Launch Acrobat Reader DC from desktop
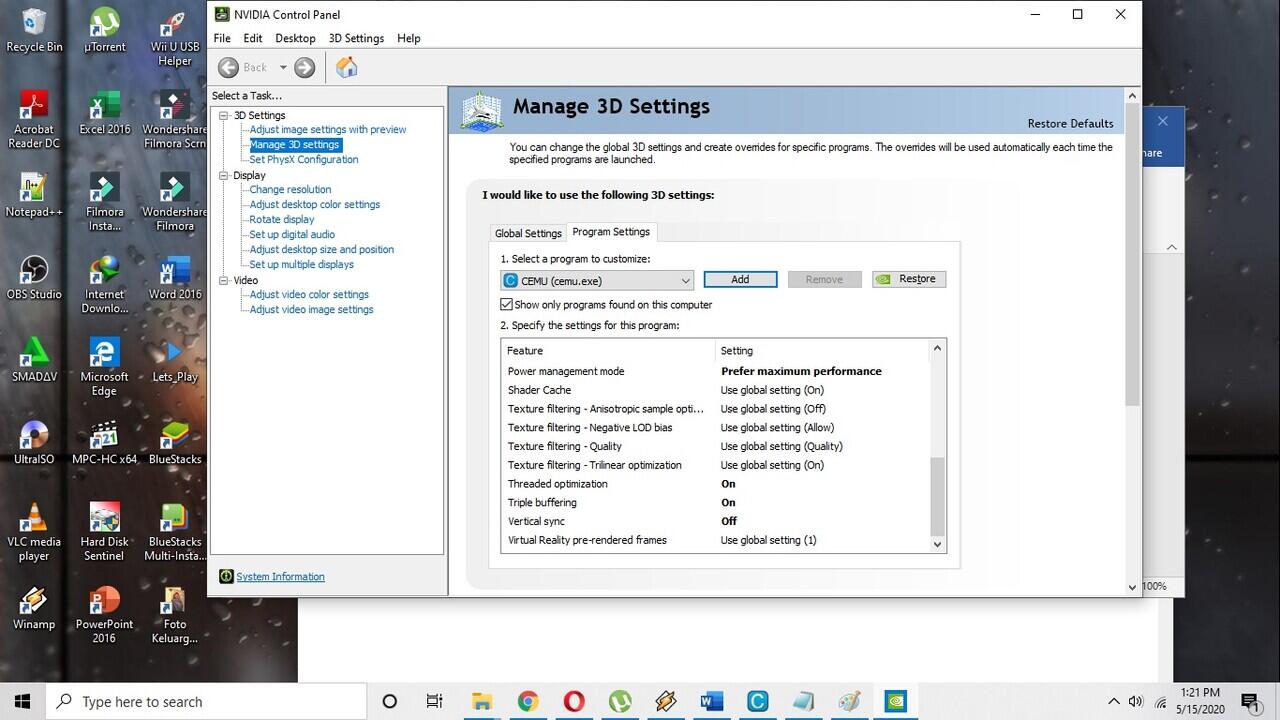Screen dimensions: 1280x720 34,120
